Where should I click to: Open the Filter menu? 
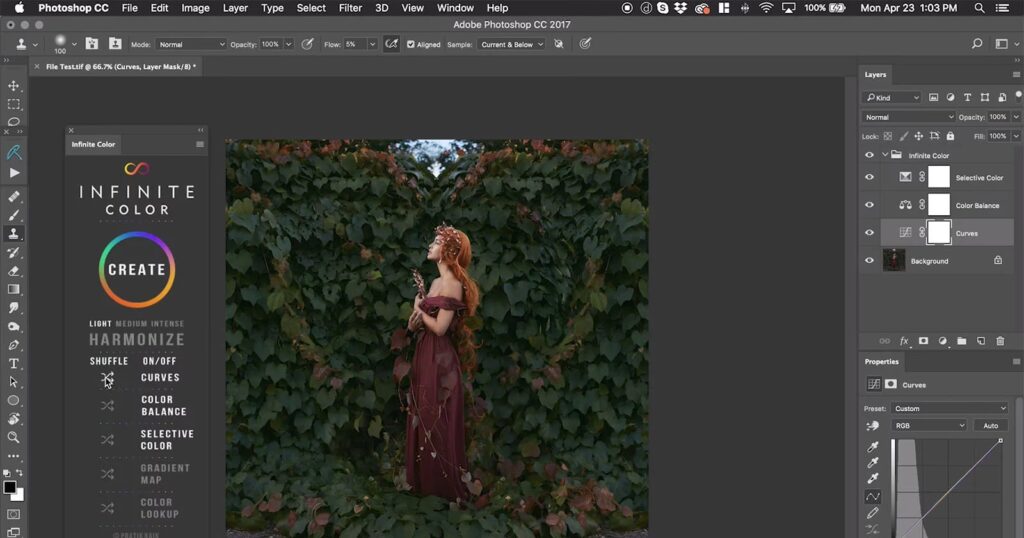pyautogui.click(x=350, y=8)
